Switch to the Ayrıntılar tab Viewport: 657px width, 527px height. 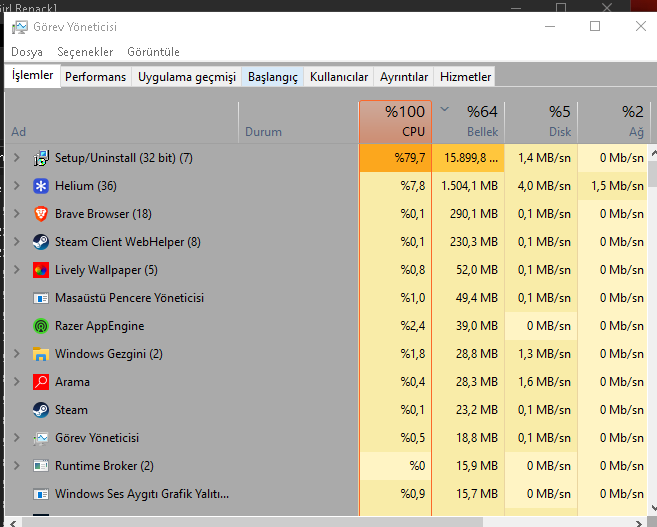(404, 77)
